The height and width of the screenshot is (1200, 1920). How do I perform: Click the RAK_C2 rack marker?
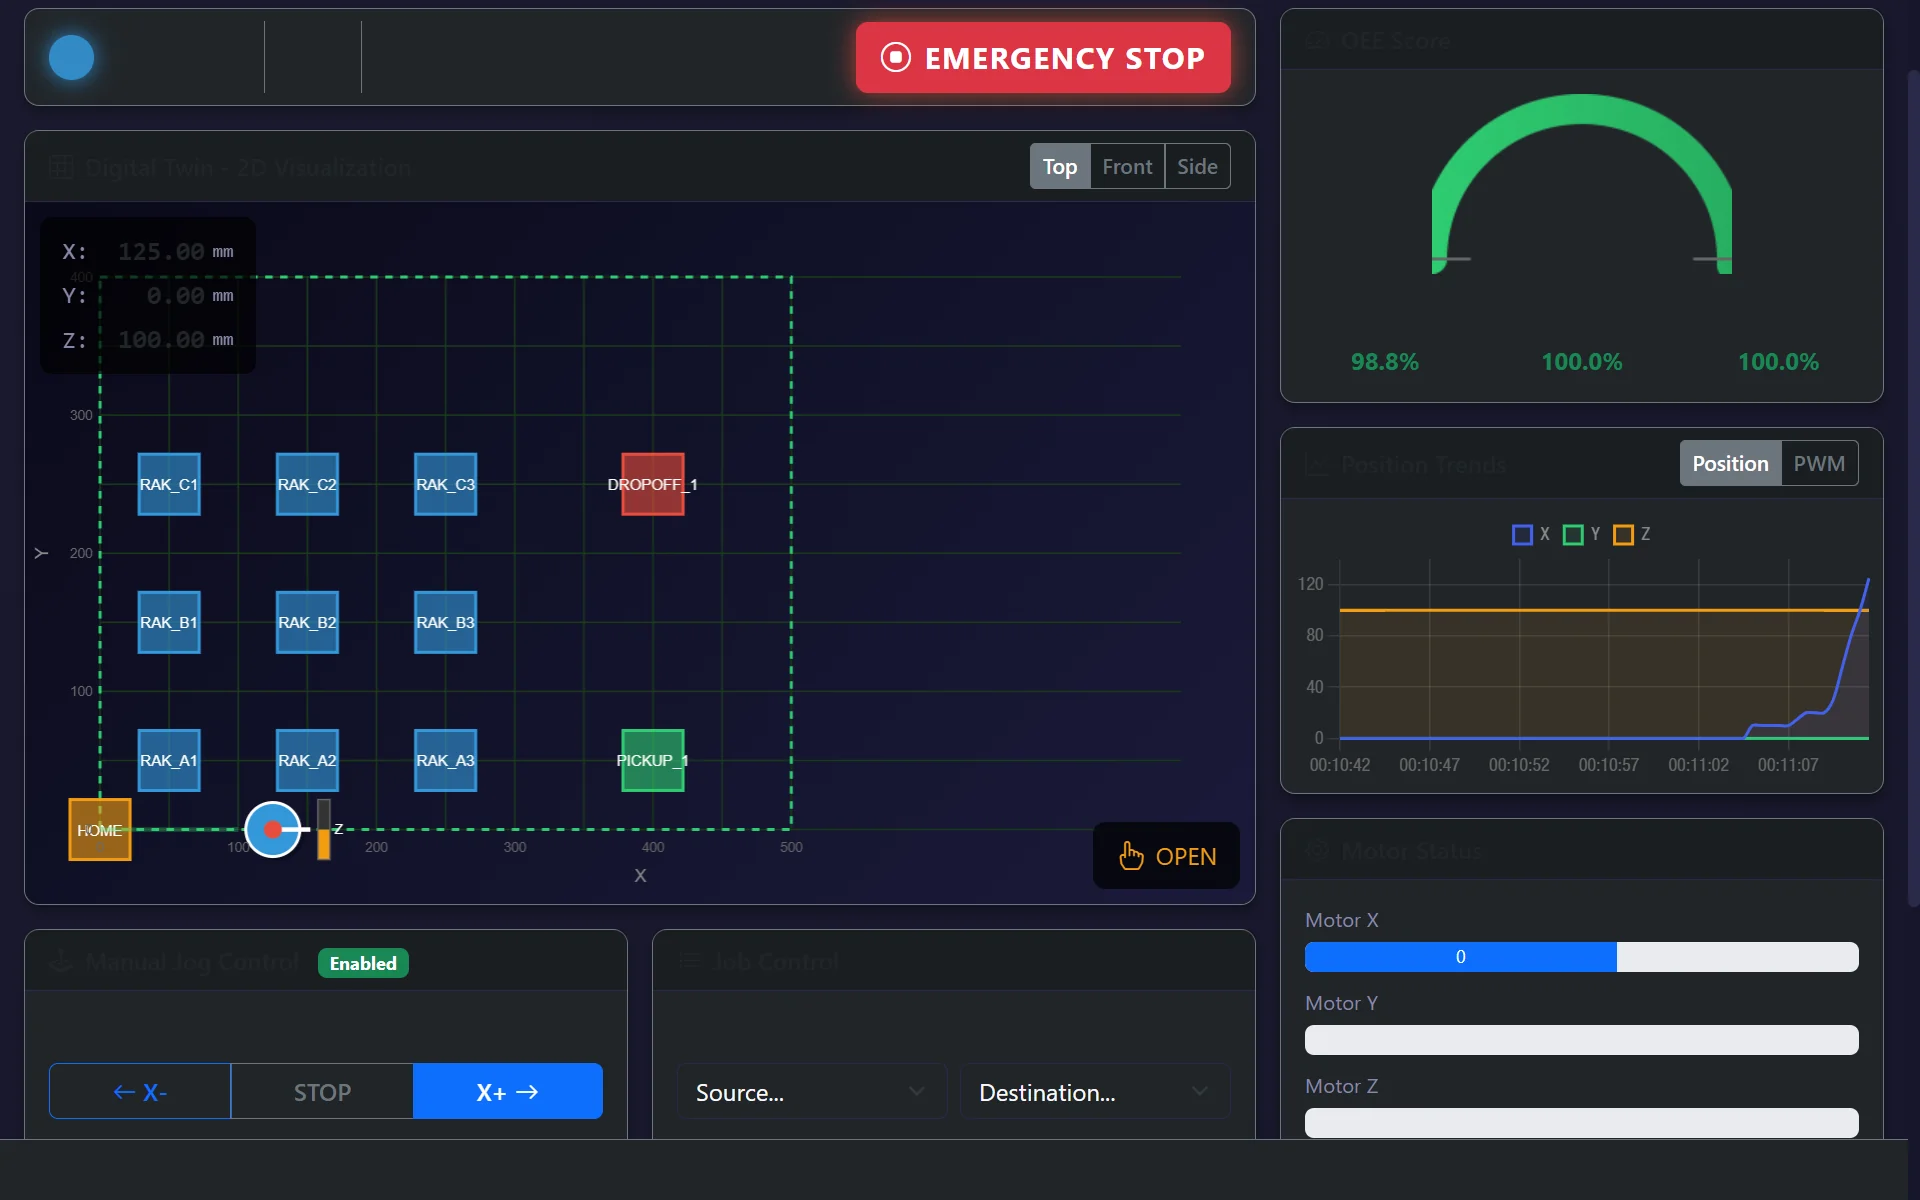tap(307, 484)
